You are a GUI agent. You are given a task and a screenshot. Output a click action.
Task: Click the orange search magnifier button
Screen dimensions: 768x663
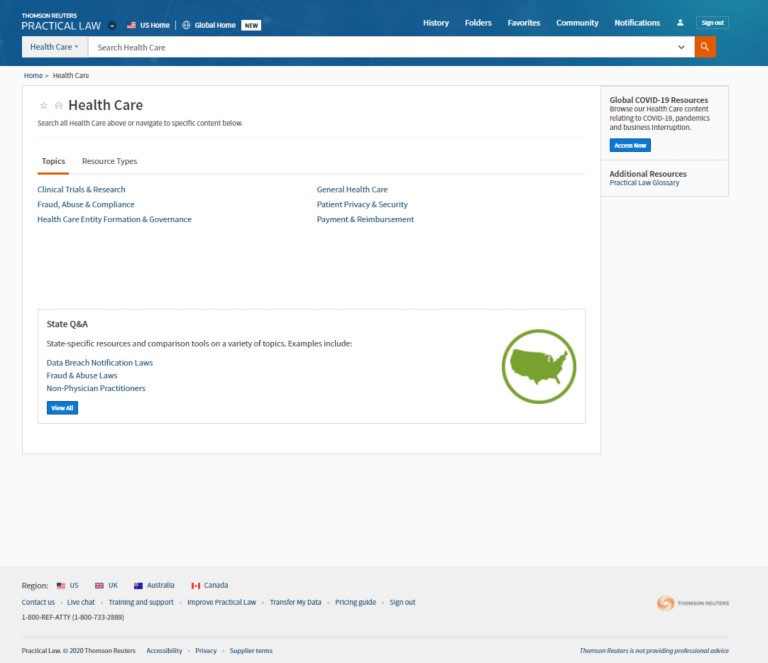(705, 47)
